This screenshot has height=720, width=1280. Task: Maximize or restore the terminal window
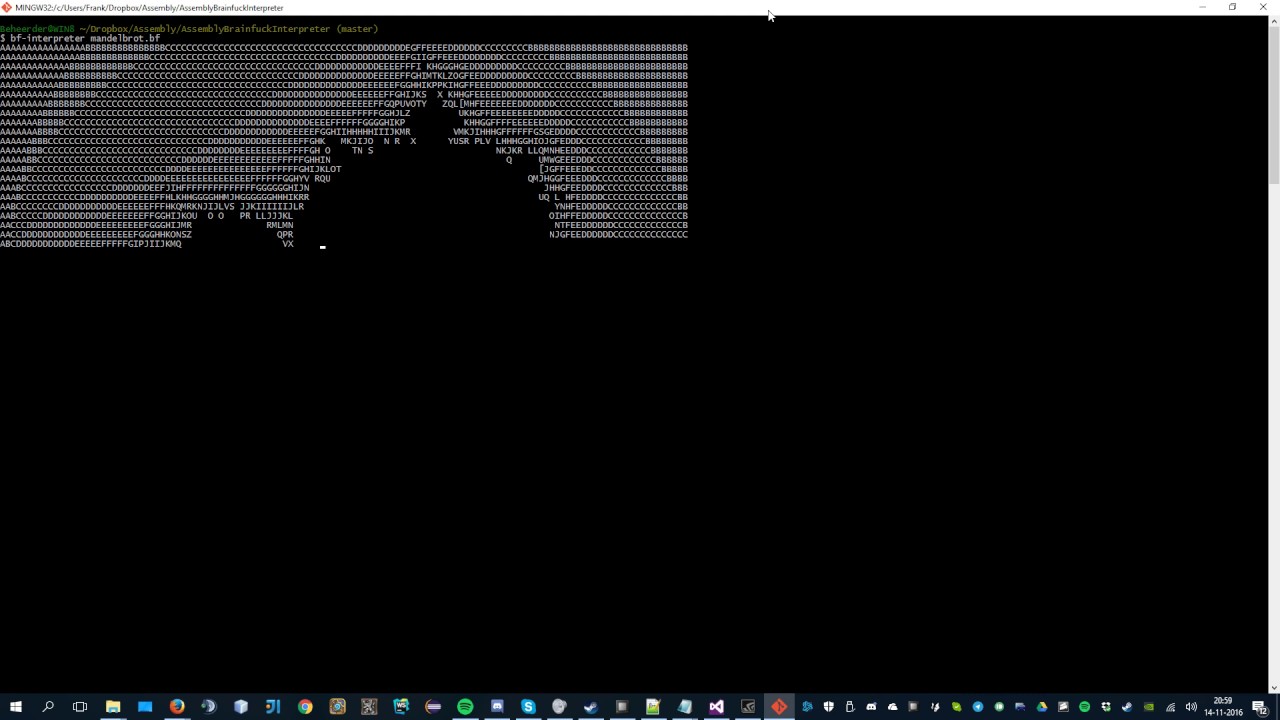[1232, 7]
